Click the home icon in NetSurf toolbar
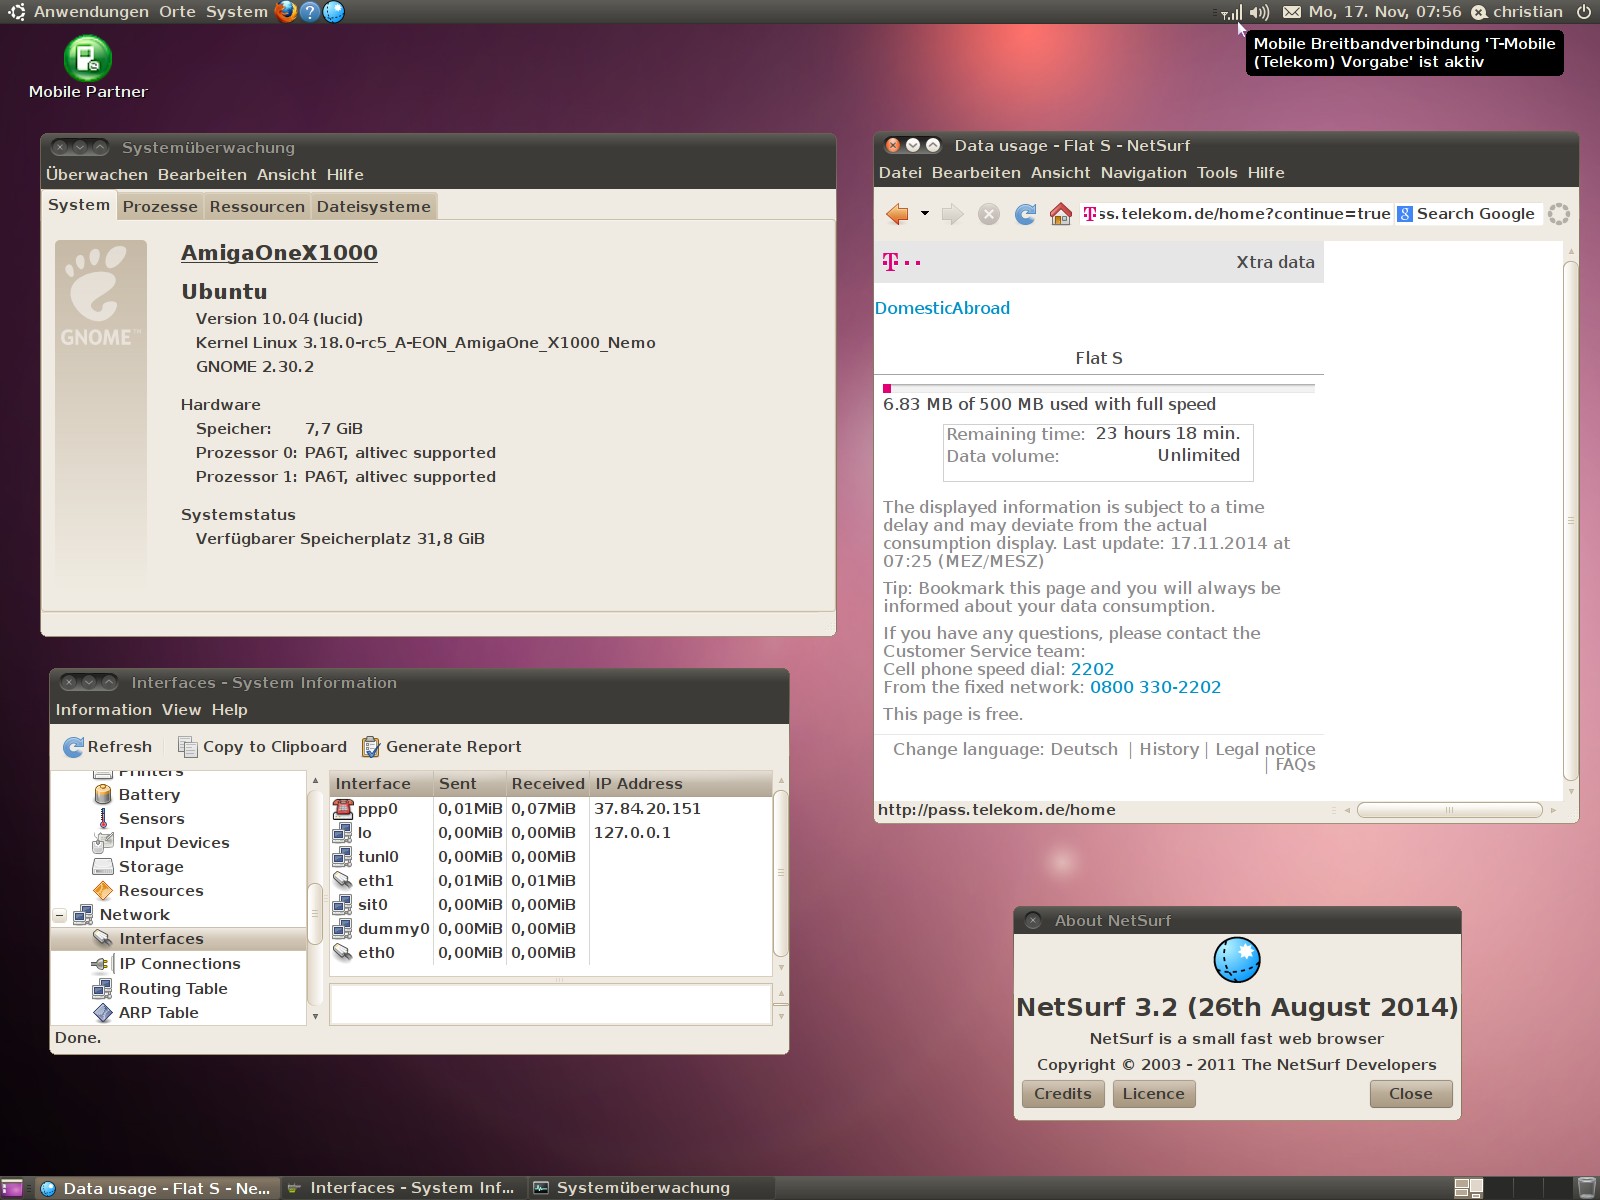The image size is (1600, 1200). (x=1060, y=214)
